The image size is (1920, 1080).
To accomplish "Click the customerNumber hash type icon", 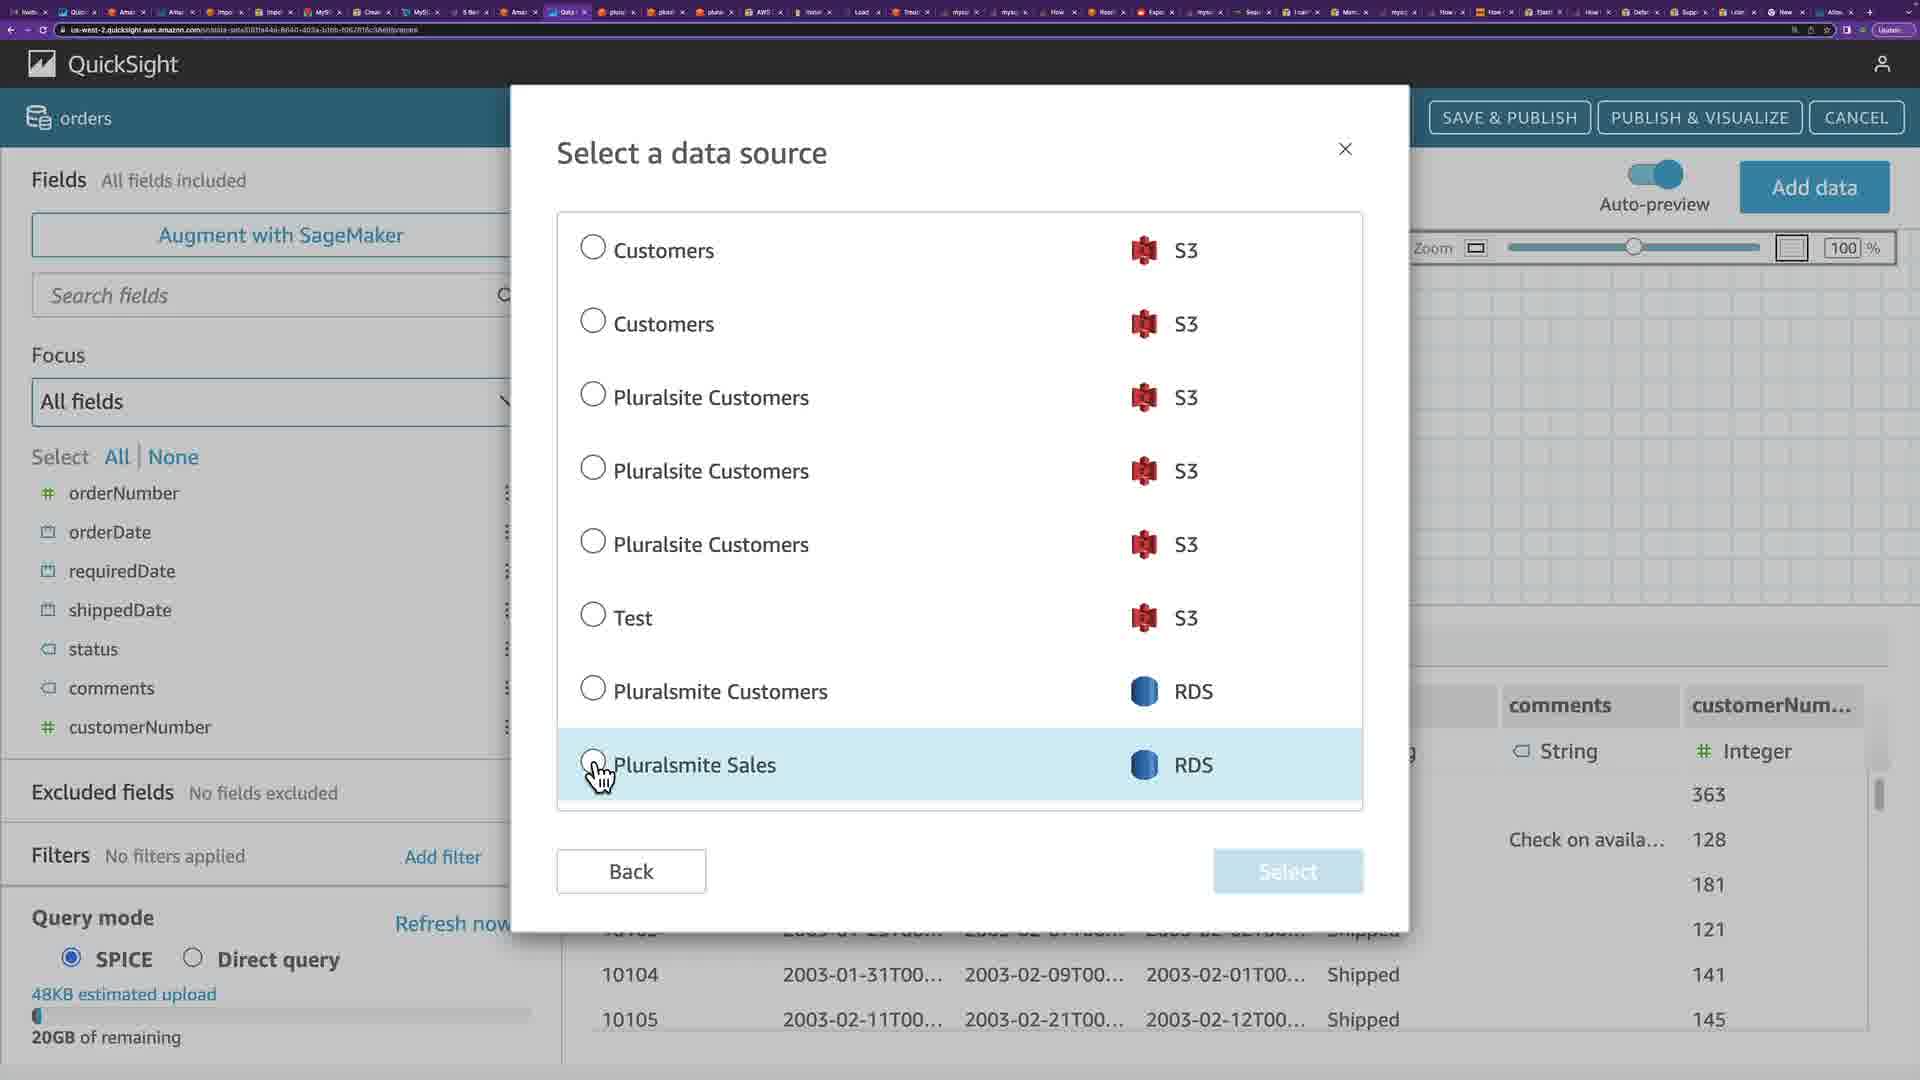I will (x=47, y=727).
